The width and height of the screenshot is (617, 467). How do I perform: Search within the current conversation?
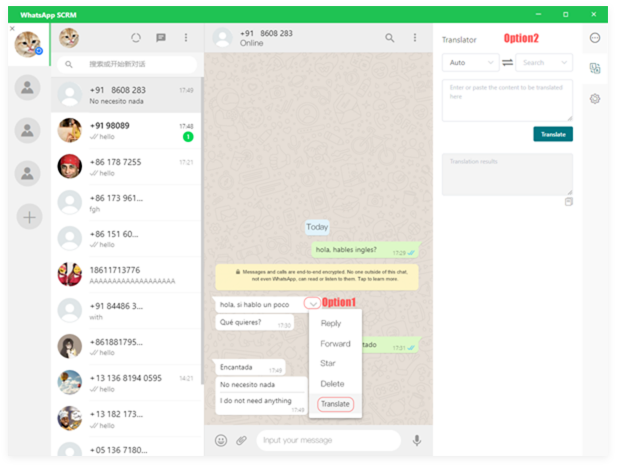[x=390, y=38]
